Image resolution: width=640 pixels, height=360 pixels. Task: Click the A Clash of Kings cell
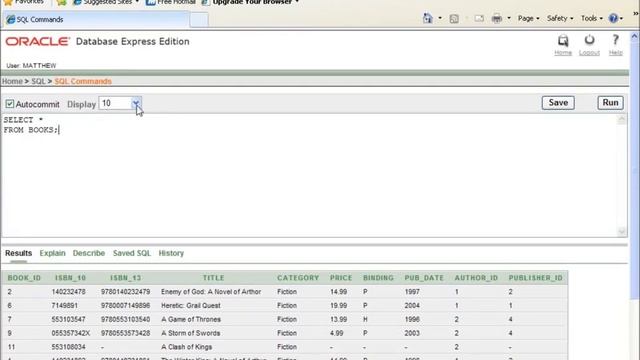pyautogui.click(x=186, y=347)
